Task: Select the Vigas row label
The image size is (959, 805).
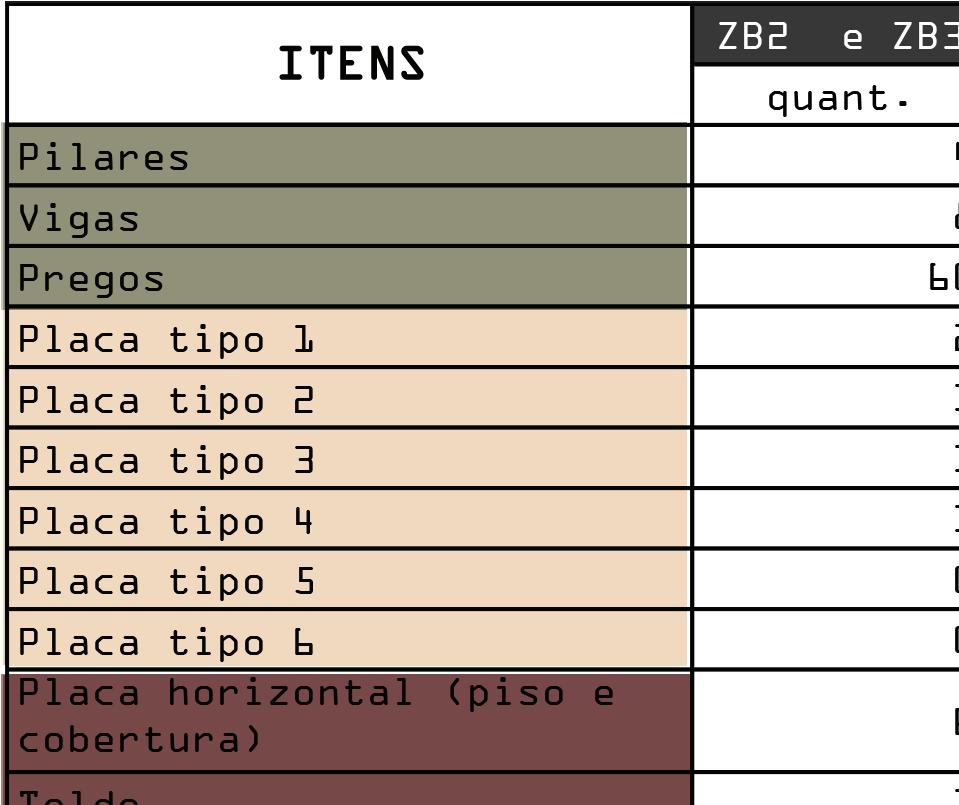Action: [x=348, y=216]
